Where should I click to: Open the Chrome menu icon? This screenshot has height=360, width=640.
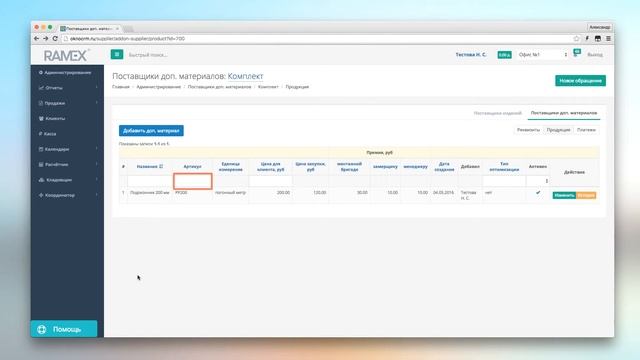[x=608, y=38]
